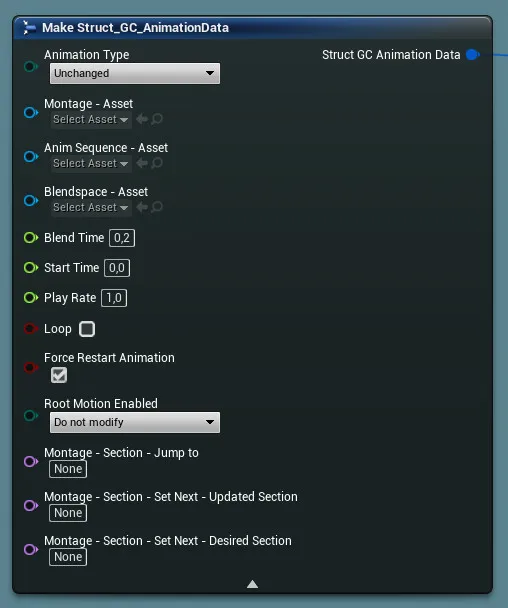
Task: Collapse node with bottom triangle arrow
Action: click(x=252, y=584)
